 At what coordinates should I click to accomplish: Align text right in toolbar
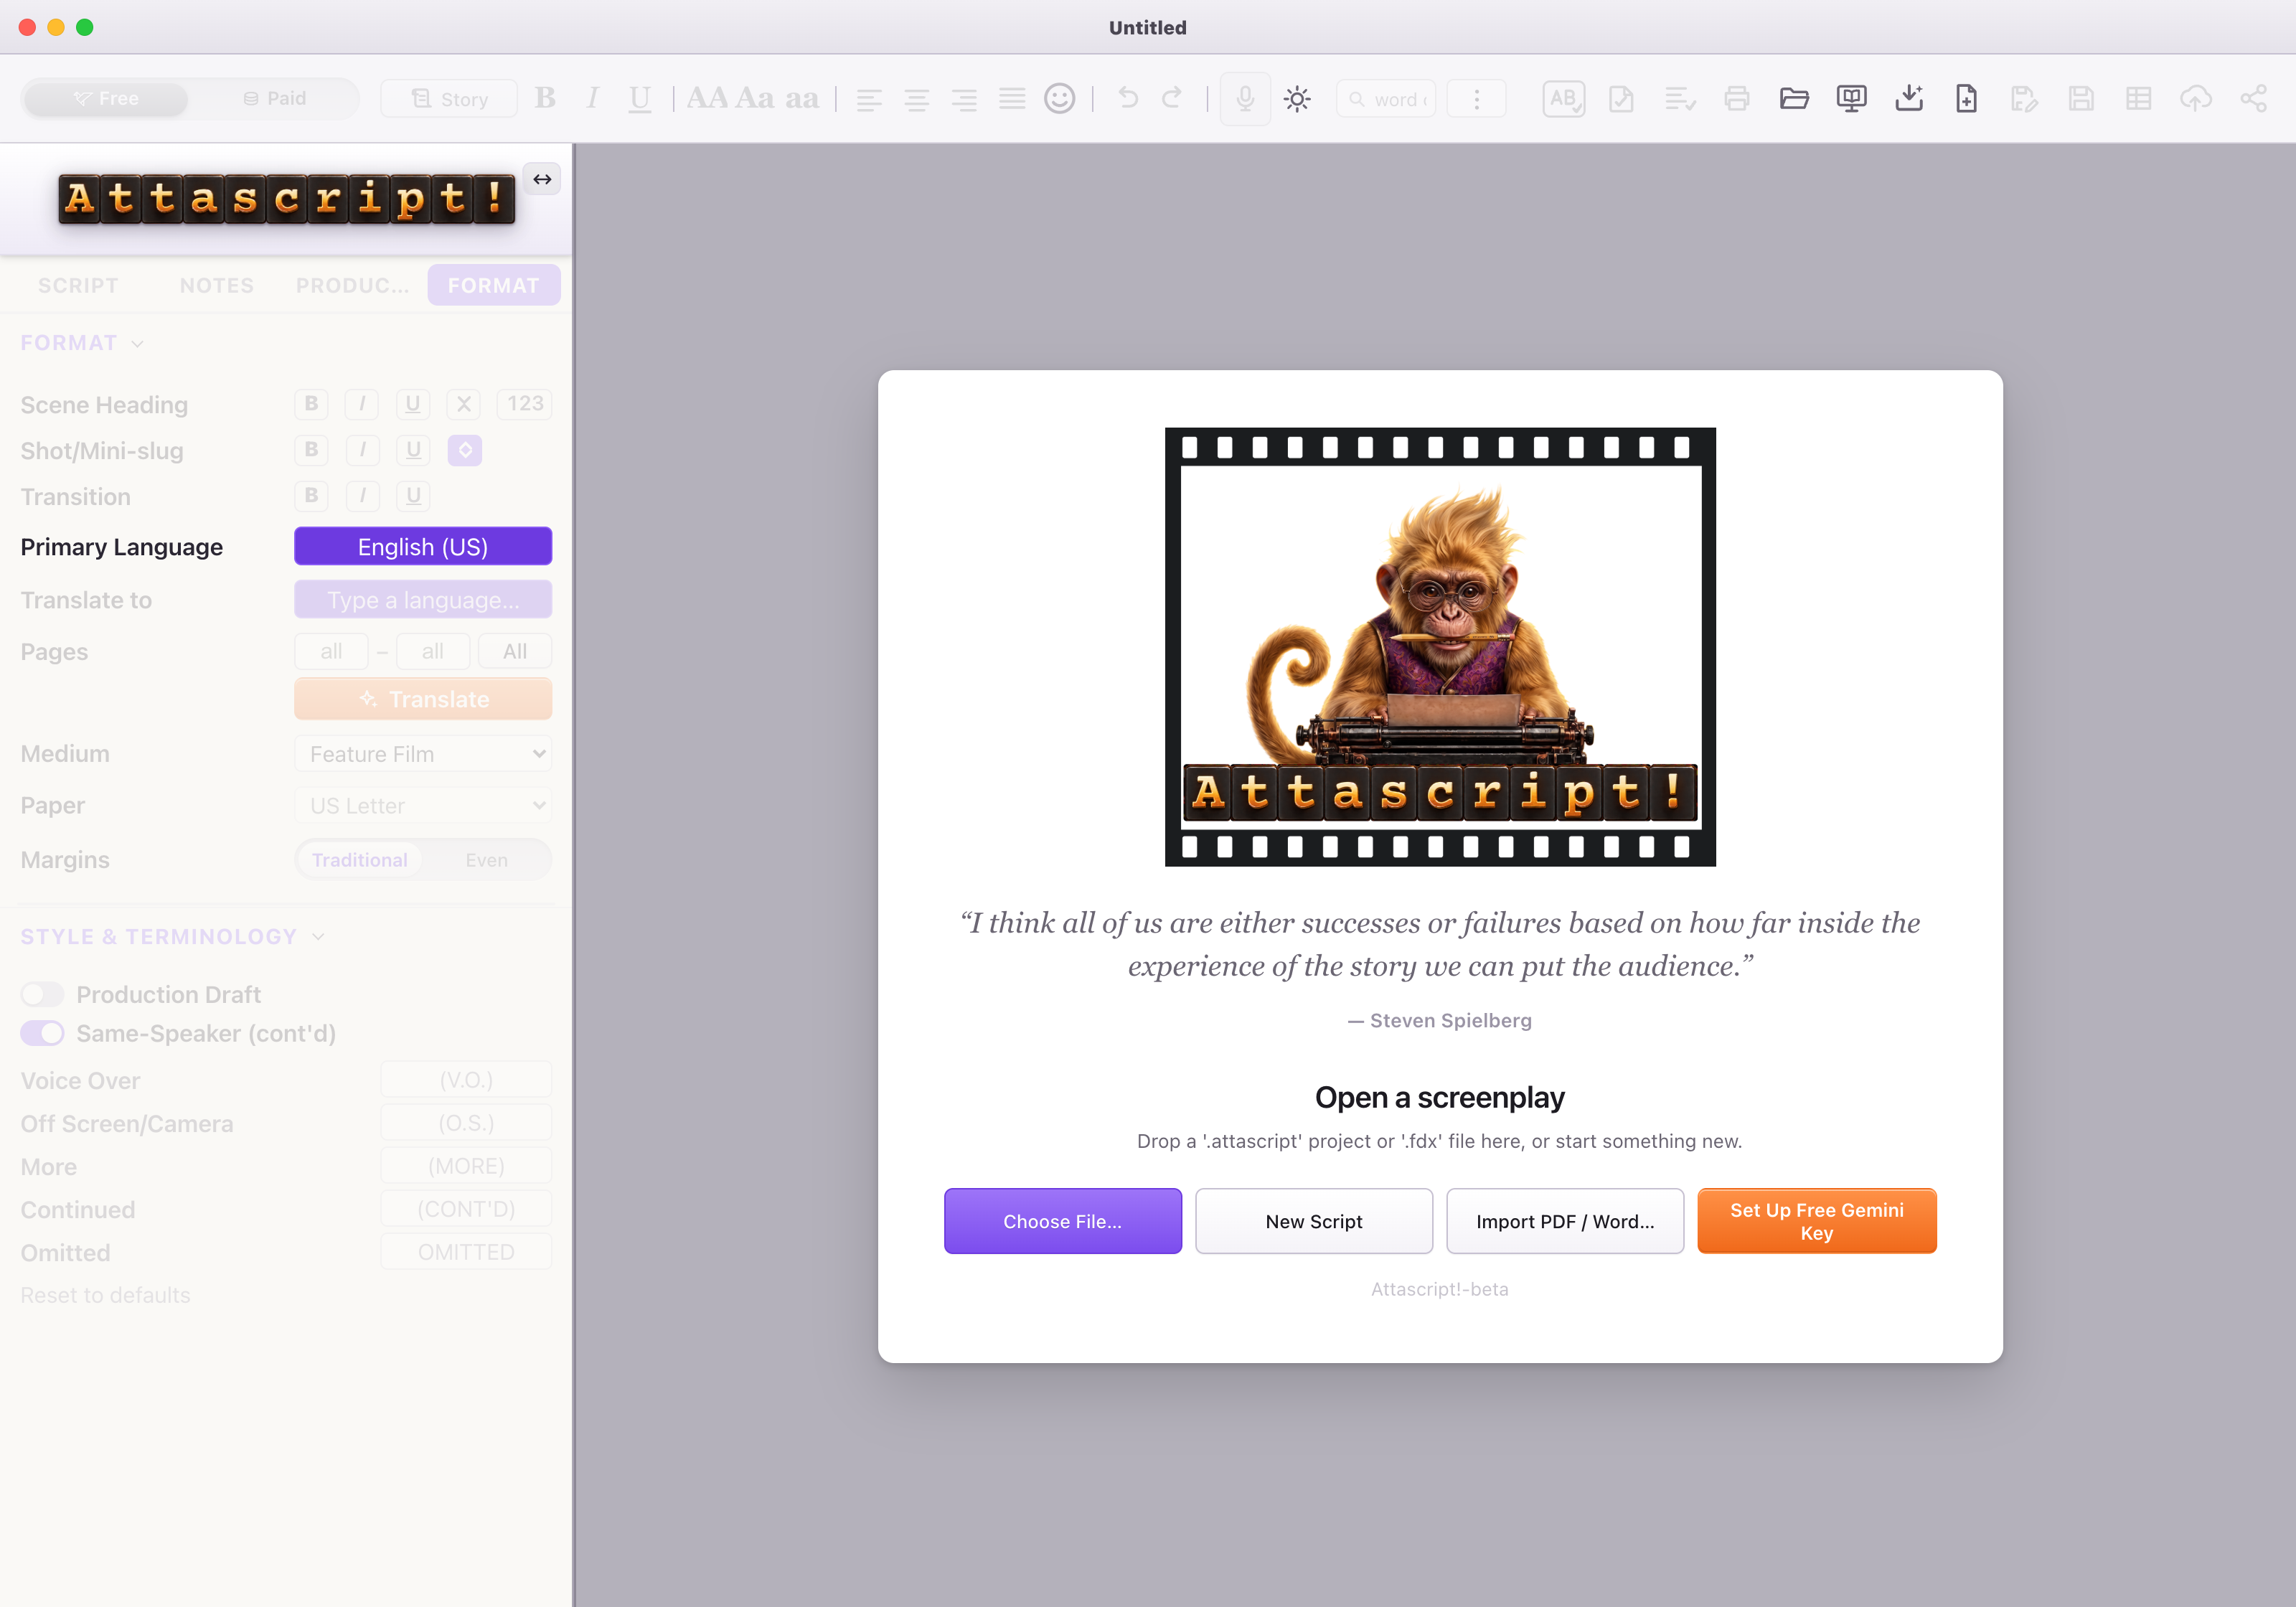tap(964, 99)
